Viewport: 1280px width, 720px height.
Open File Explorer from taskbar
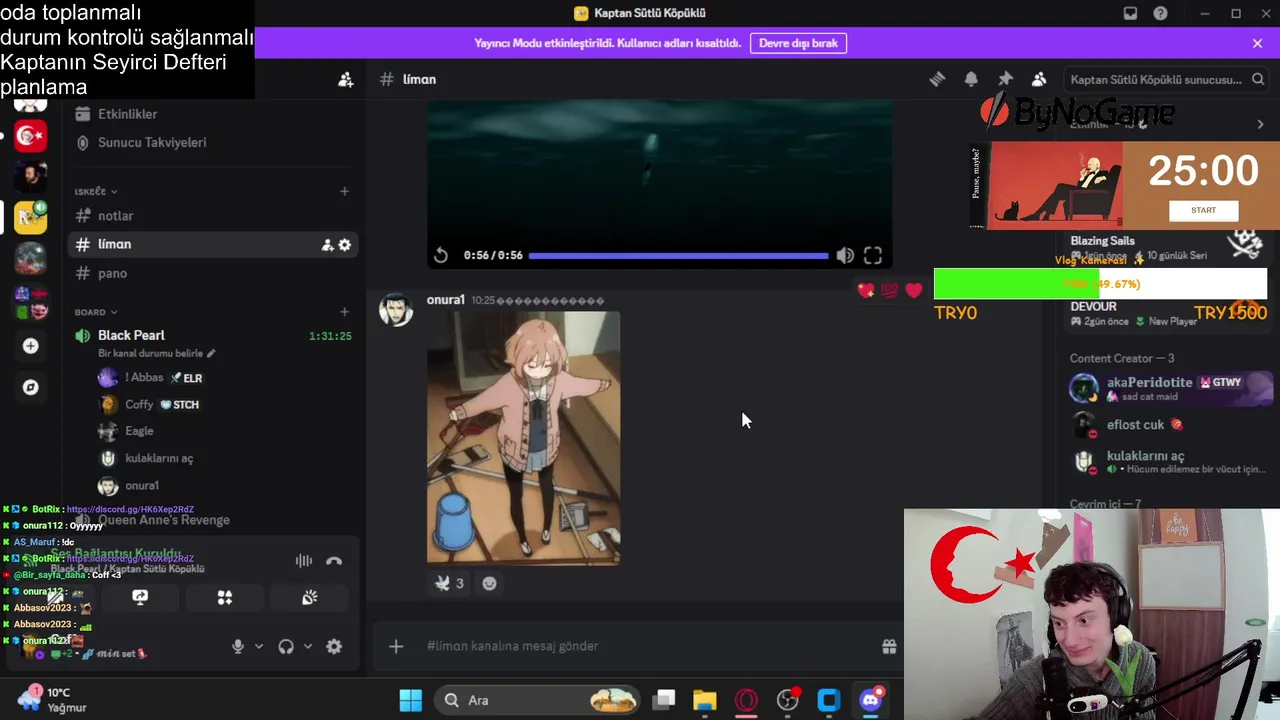705,700
